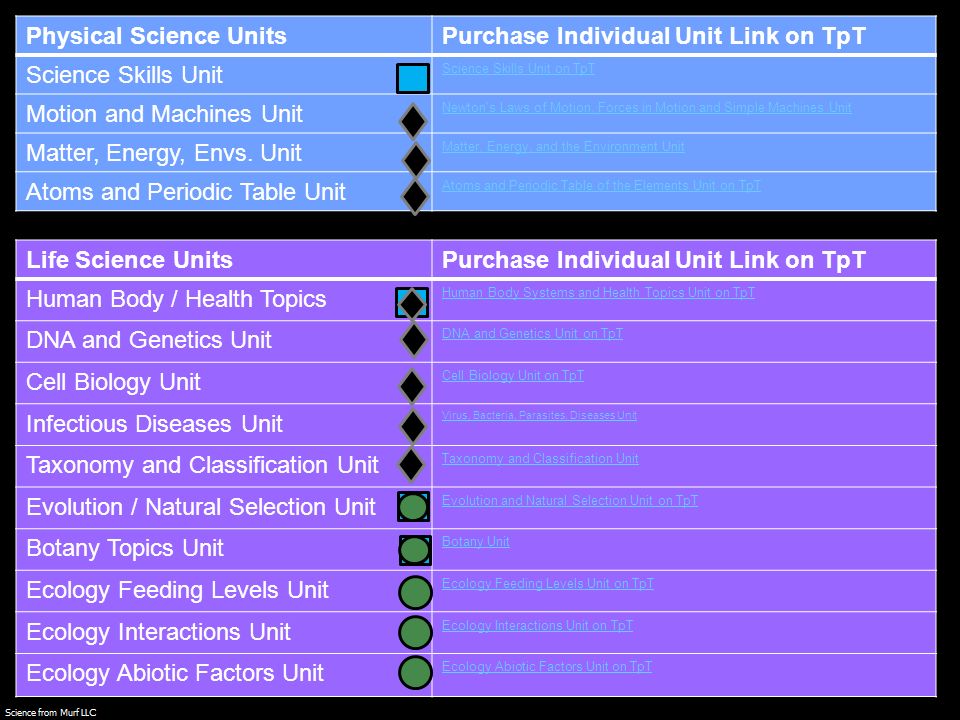Image resolution: width=960 pixels, height=720 pixels.
Task: Click the diamond marker next to DNA and Genetics Unit
Action: (x=413, y=340)
